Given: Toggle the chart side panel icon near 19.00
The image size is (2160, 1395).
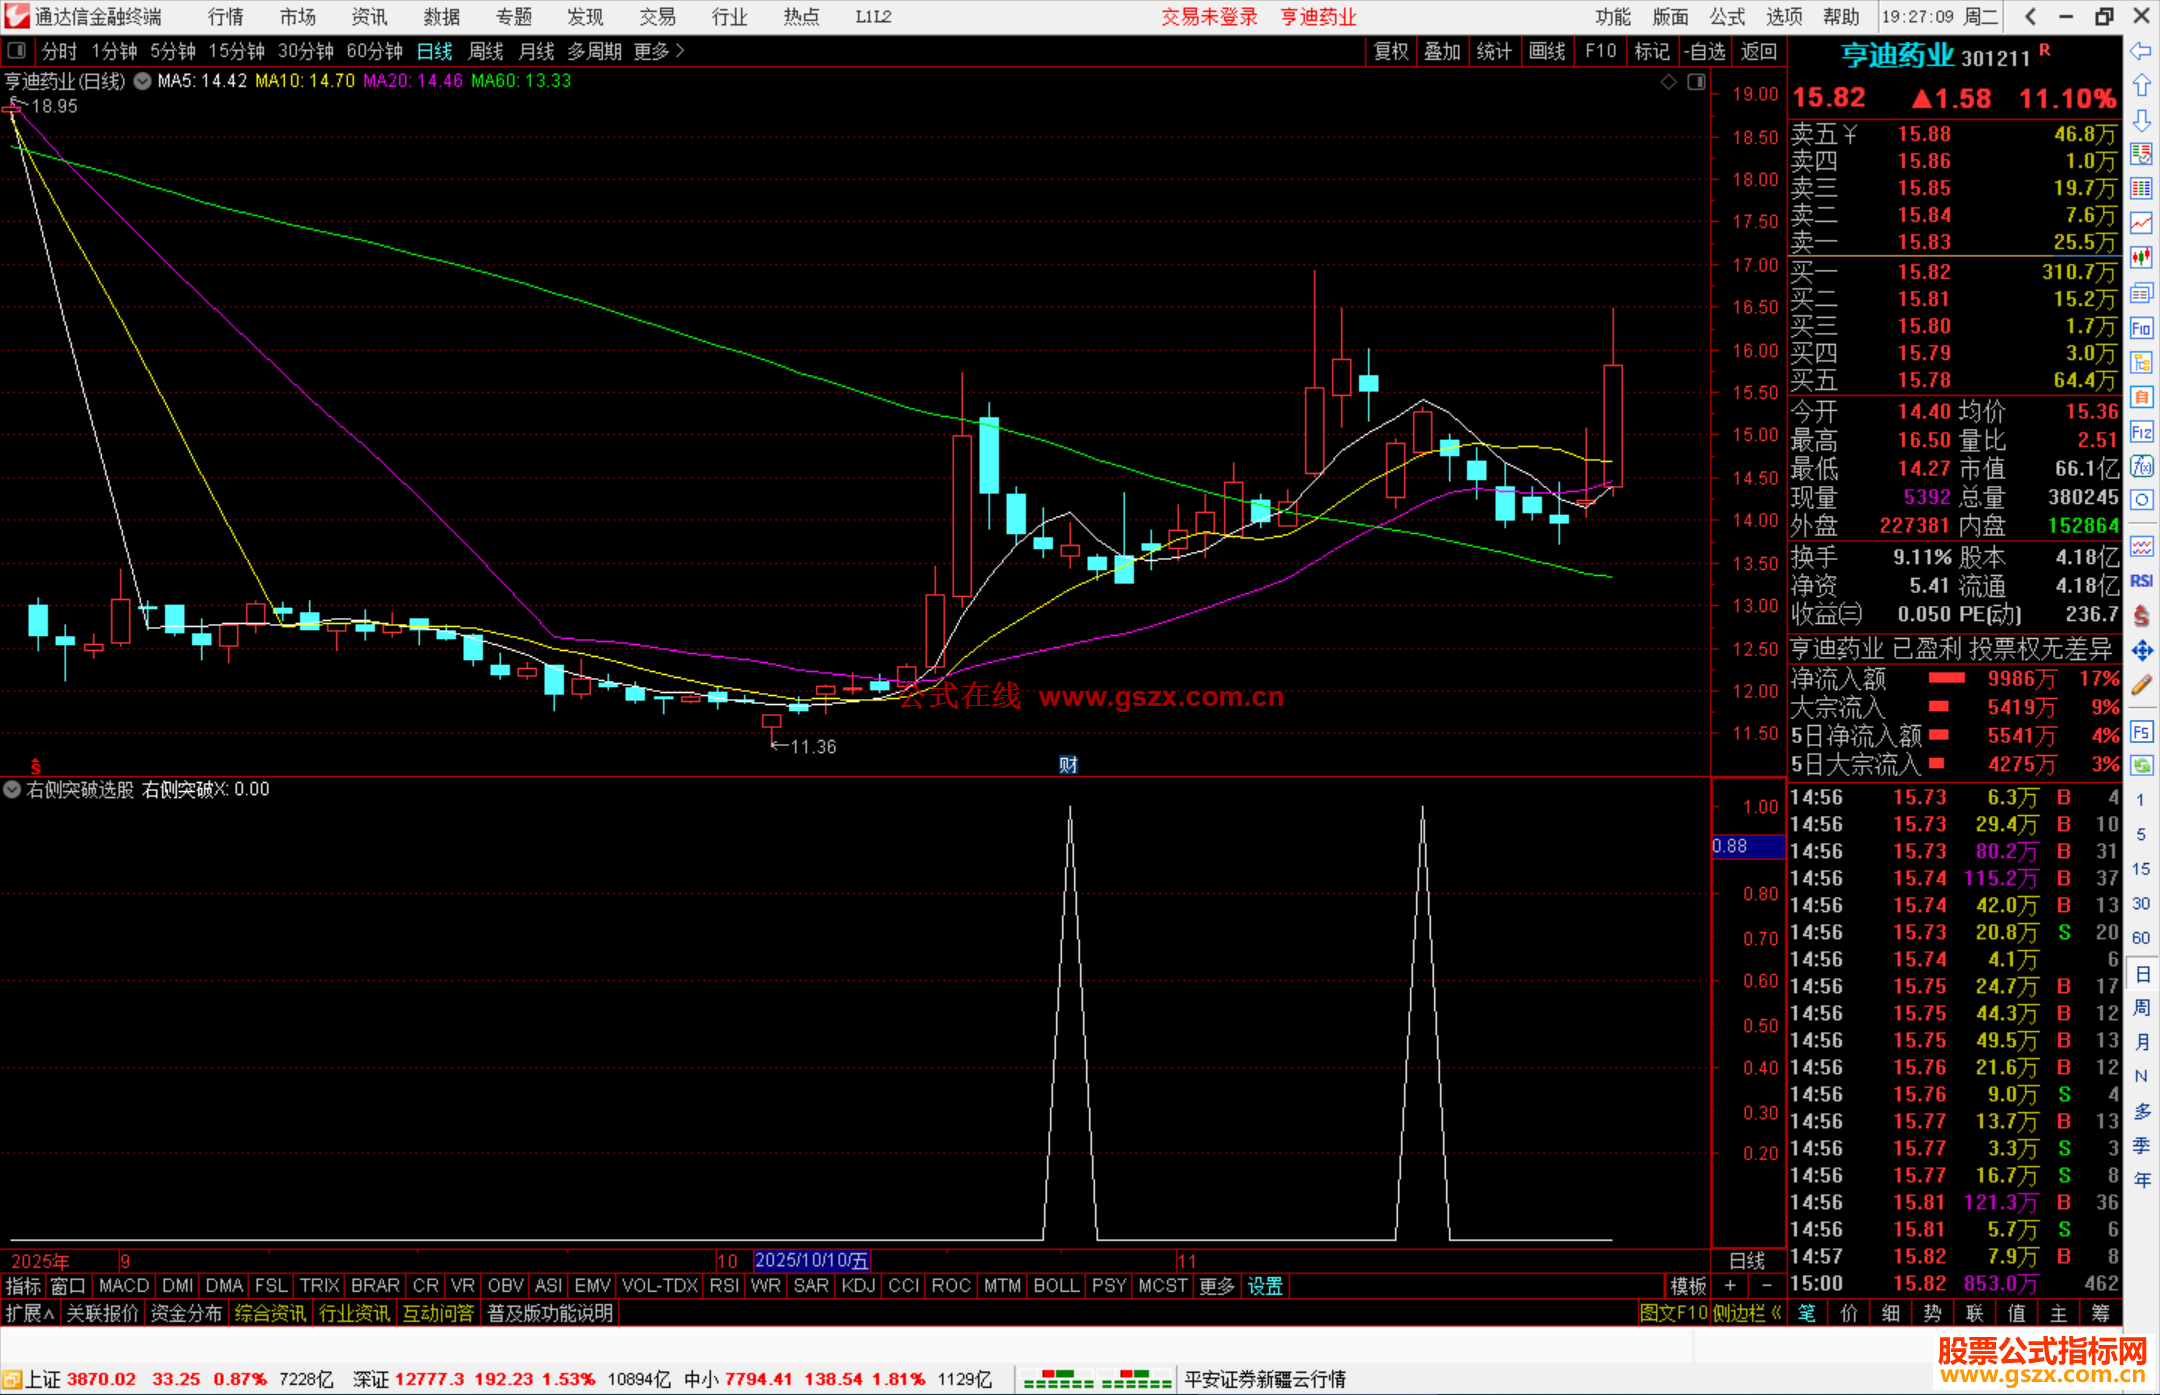Looking at the screenshot, I should point(1696,82).
